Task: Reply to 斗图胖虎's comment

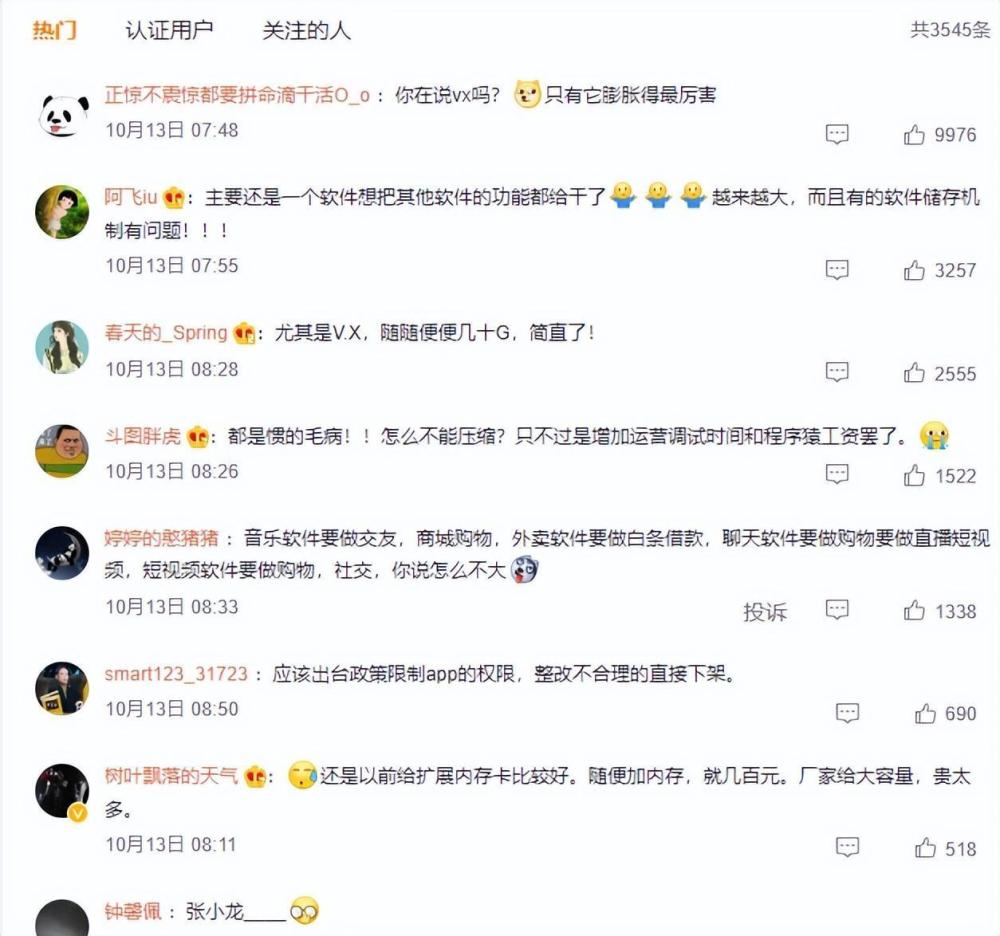Action: click(837, 474)
